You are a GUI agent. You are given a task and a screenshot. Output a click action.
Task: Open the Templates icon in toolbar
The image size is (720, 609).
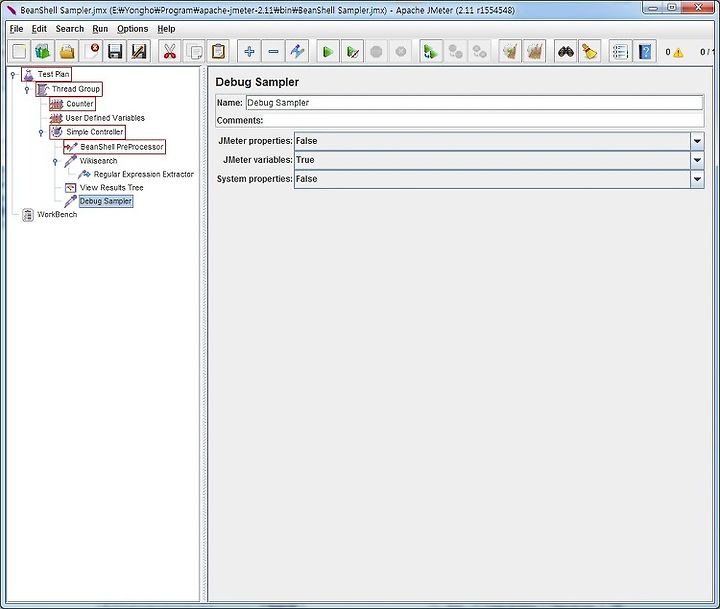(x=43, y=51)
